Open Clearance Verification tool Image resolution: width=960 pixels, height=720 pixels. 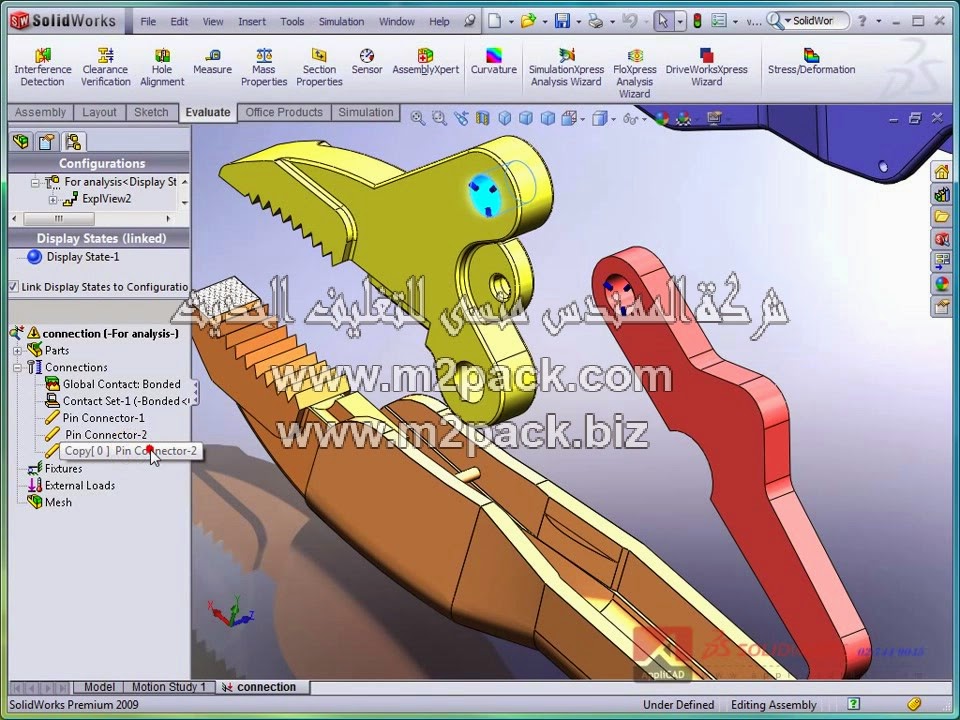105,67
